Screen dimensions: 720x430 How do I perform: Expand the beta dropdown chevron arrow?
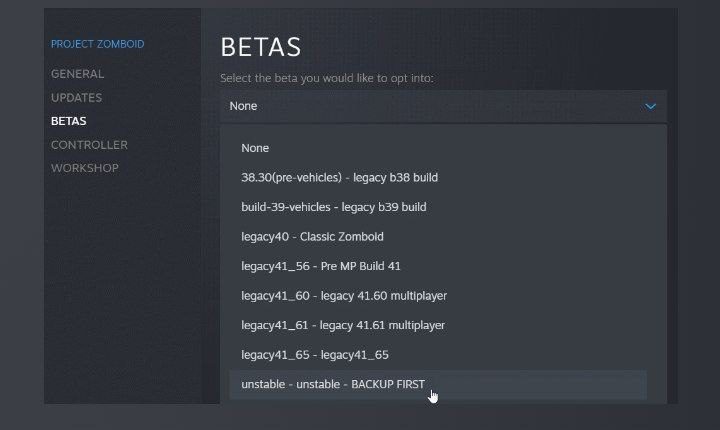[650, 106]
